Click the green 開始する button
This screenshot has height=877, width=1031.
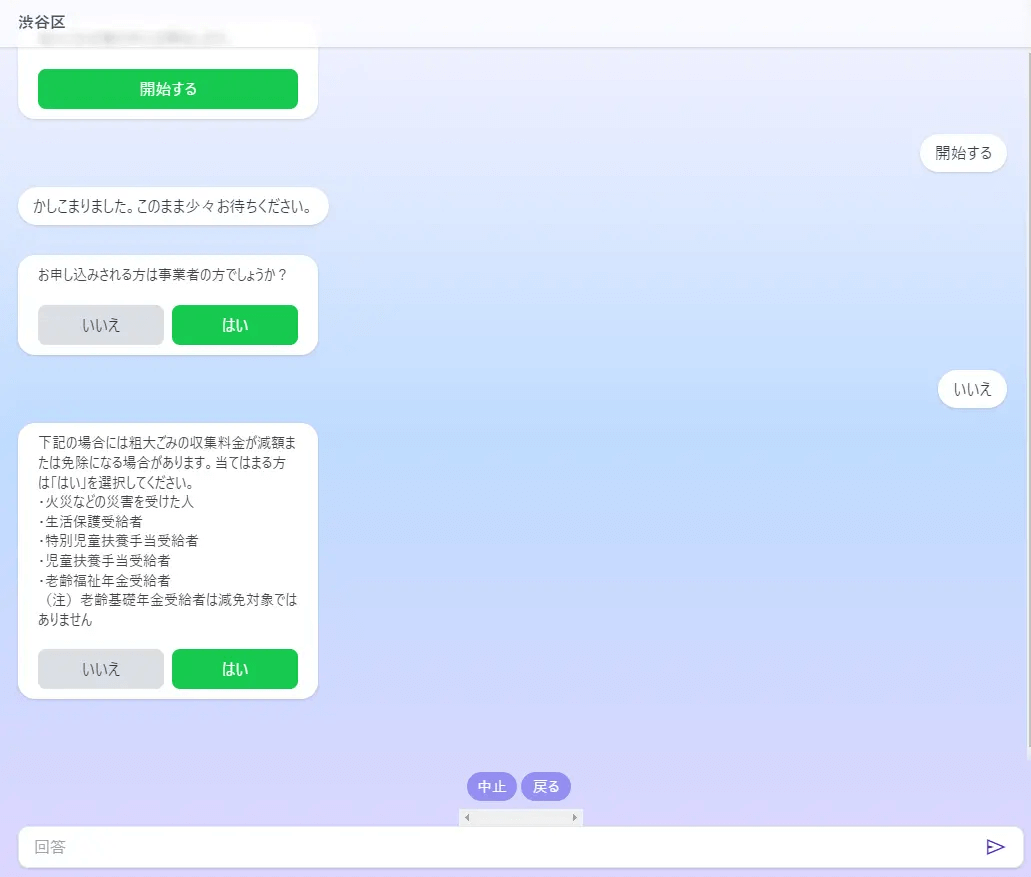point(168,89)
